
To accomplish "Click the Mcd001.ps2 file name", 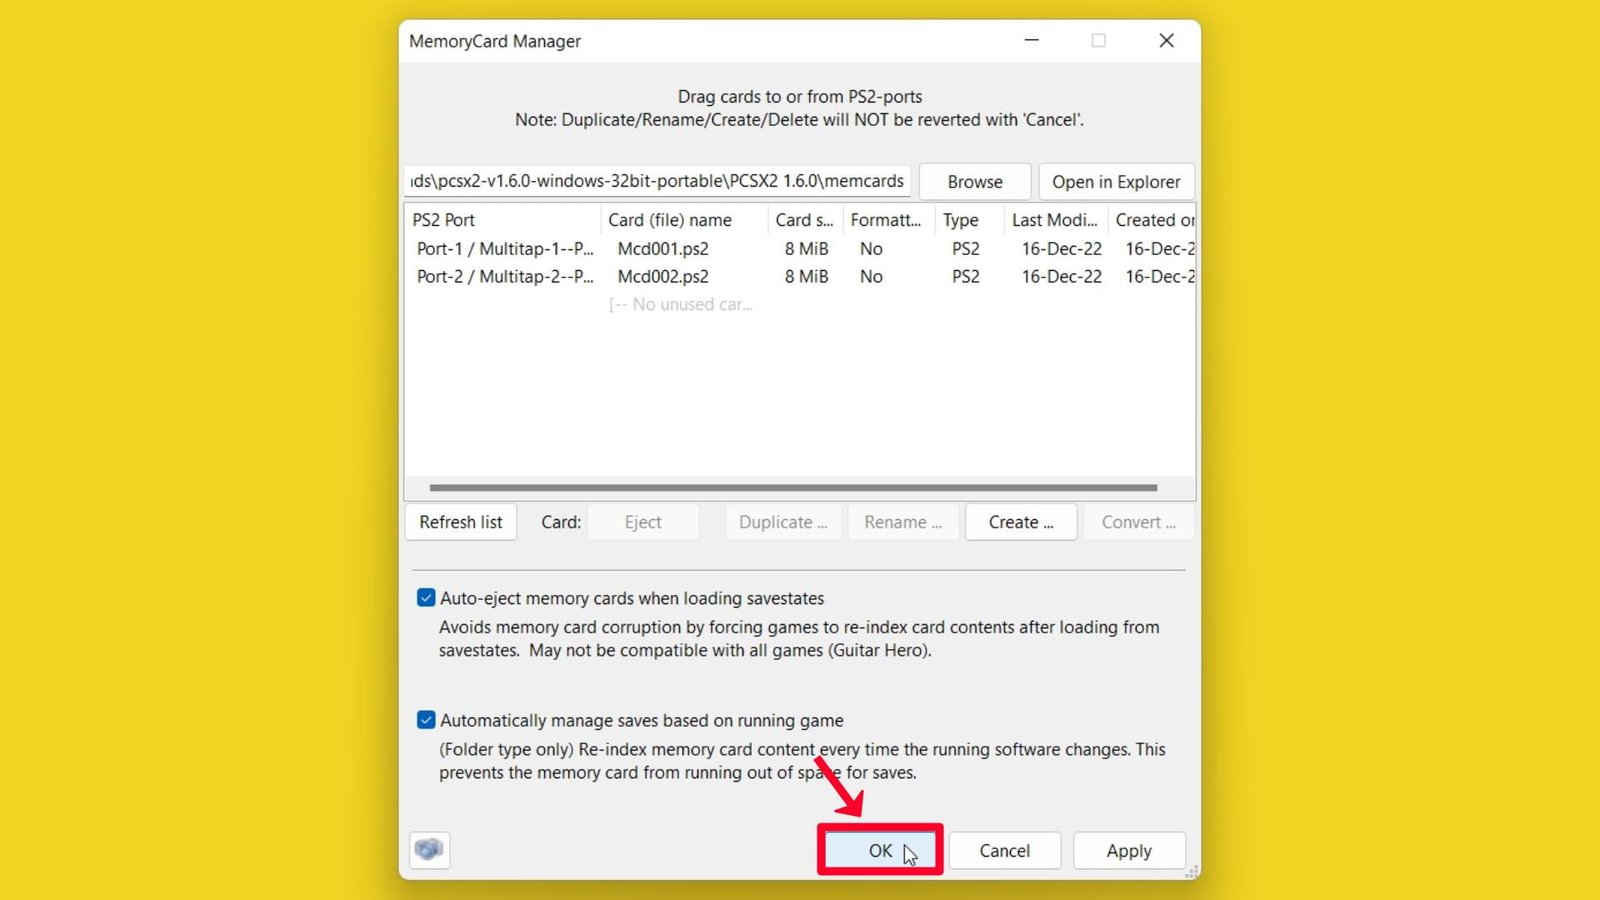I will [x=663, y=249].
